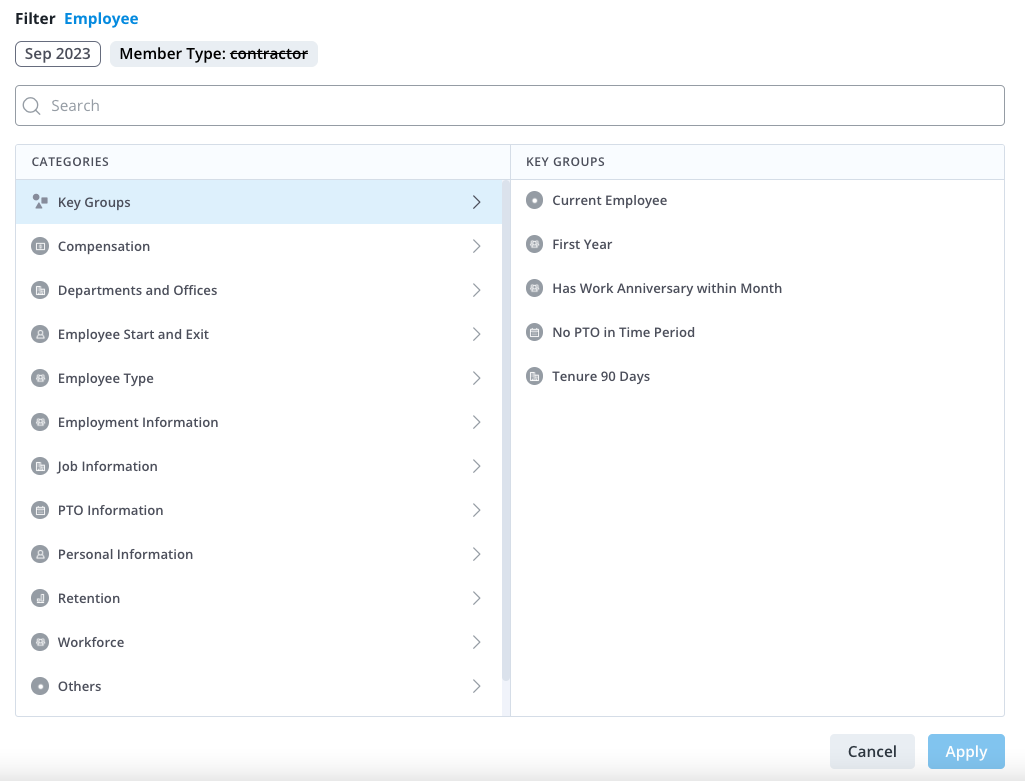Click the Retention category icon
Screen dimensions: 1025x781
[x=40, y=598]
